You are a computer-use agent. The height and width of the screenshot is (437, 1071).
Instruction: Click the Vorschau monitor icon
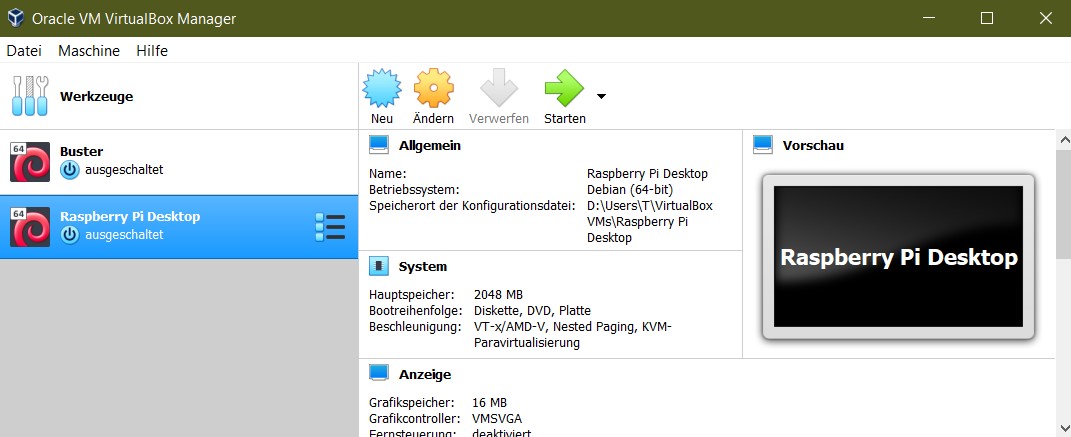762,145
